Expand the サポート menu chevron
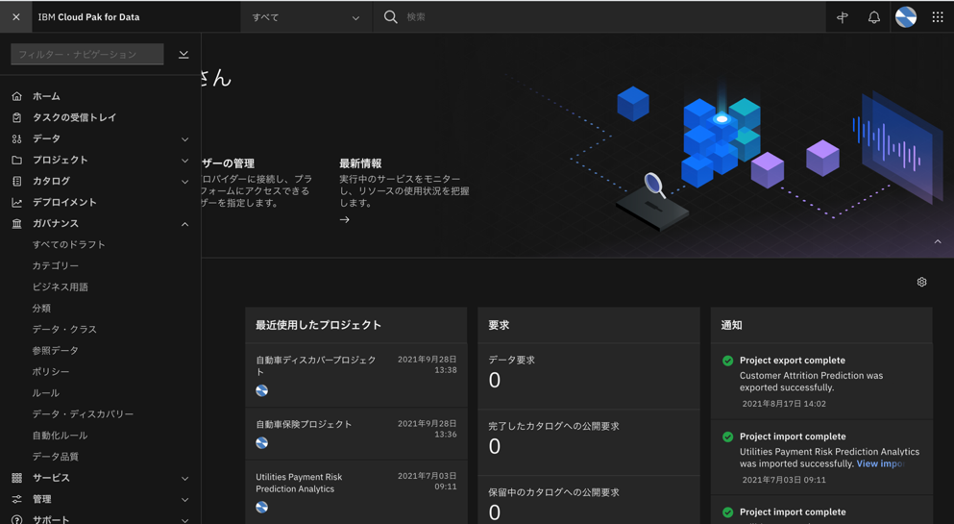 tap(185, 520)
